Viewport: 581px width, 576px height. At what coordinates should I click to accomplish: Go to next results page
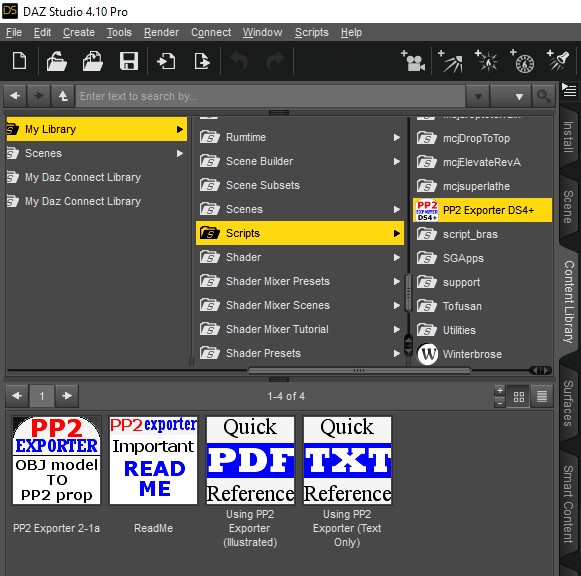coord(67,396)
